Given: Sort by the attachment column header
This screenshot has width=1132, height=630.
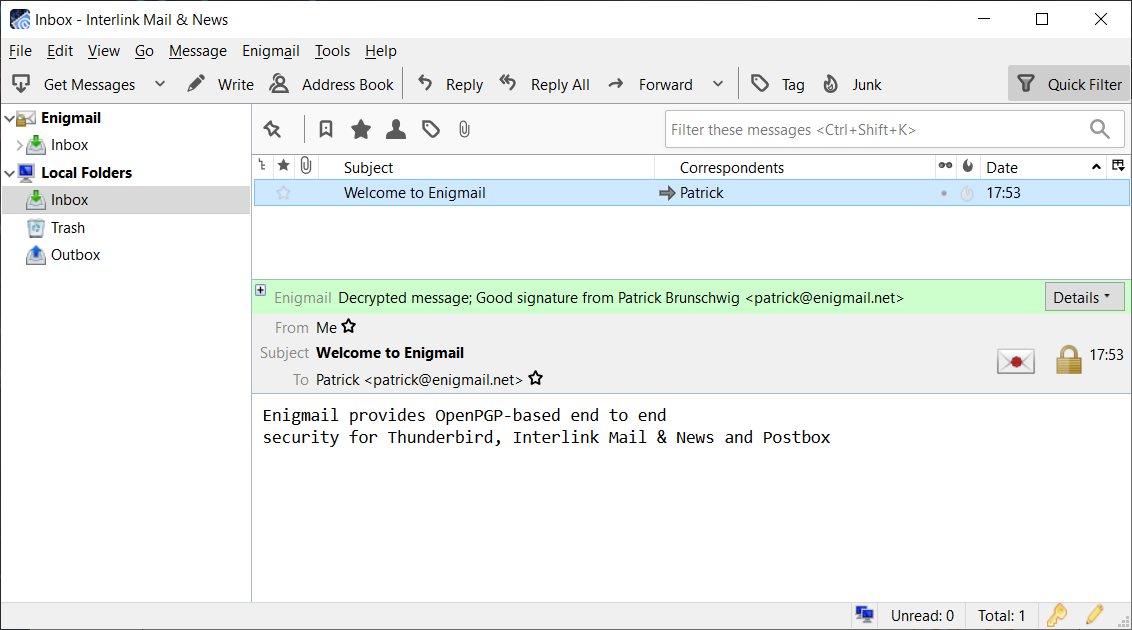Looking at the screenshot, I should click(x=306, y=167).
